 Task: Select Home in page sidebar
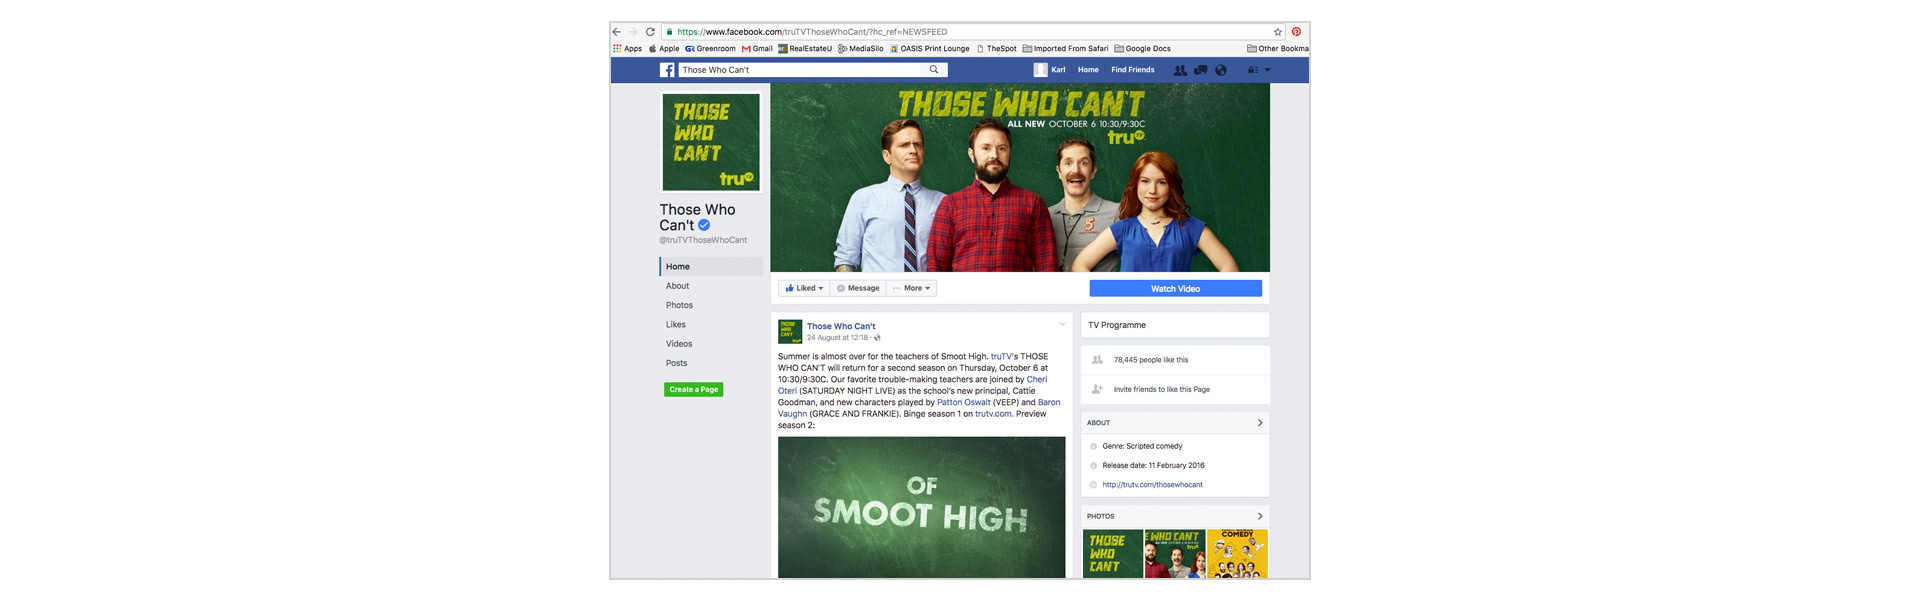[x=711, y=267]
